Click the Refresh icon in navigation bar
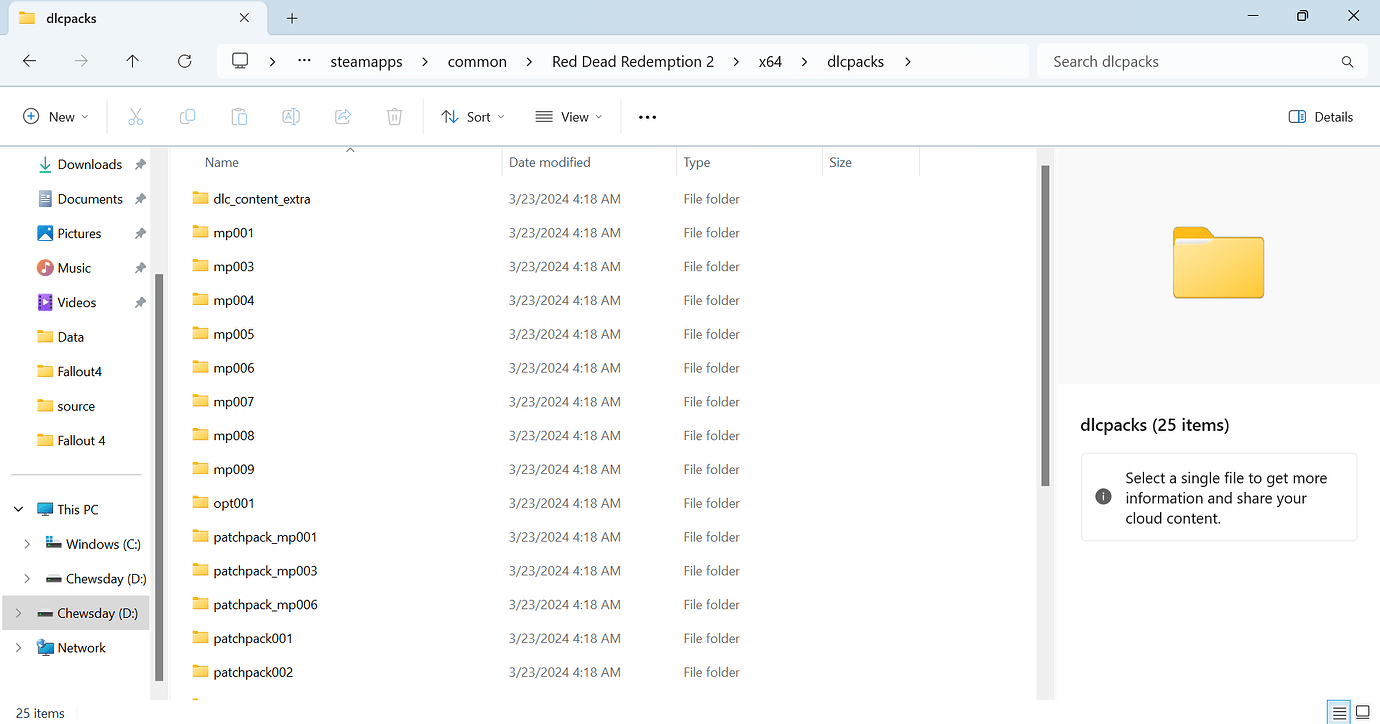The image size is (1380, 724). (x=184, y=61)
